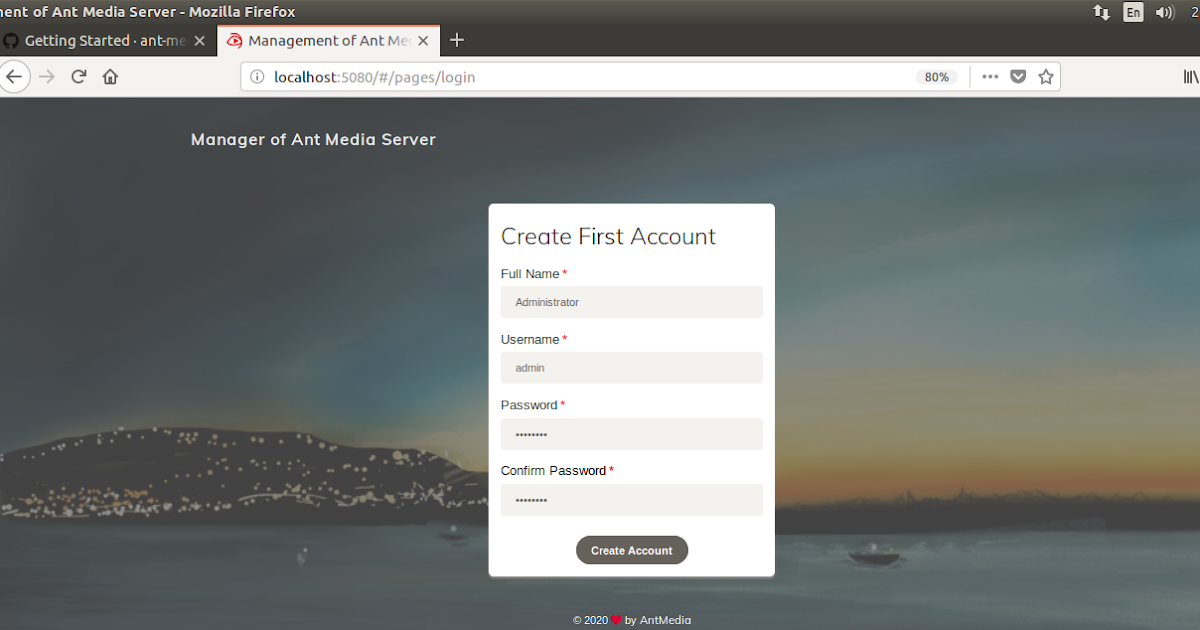Focus the Full Name field
The height and width of the screenshot is (630, 1200).
tap(631, 302)
